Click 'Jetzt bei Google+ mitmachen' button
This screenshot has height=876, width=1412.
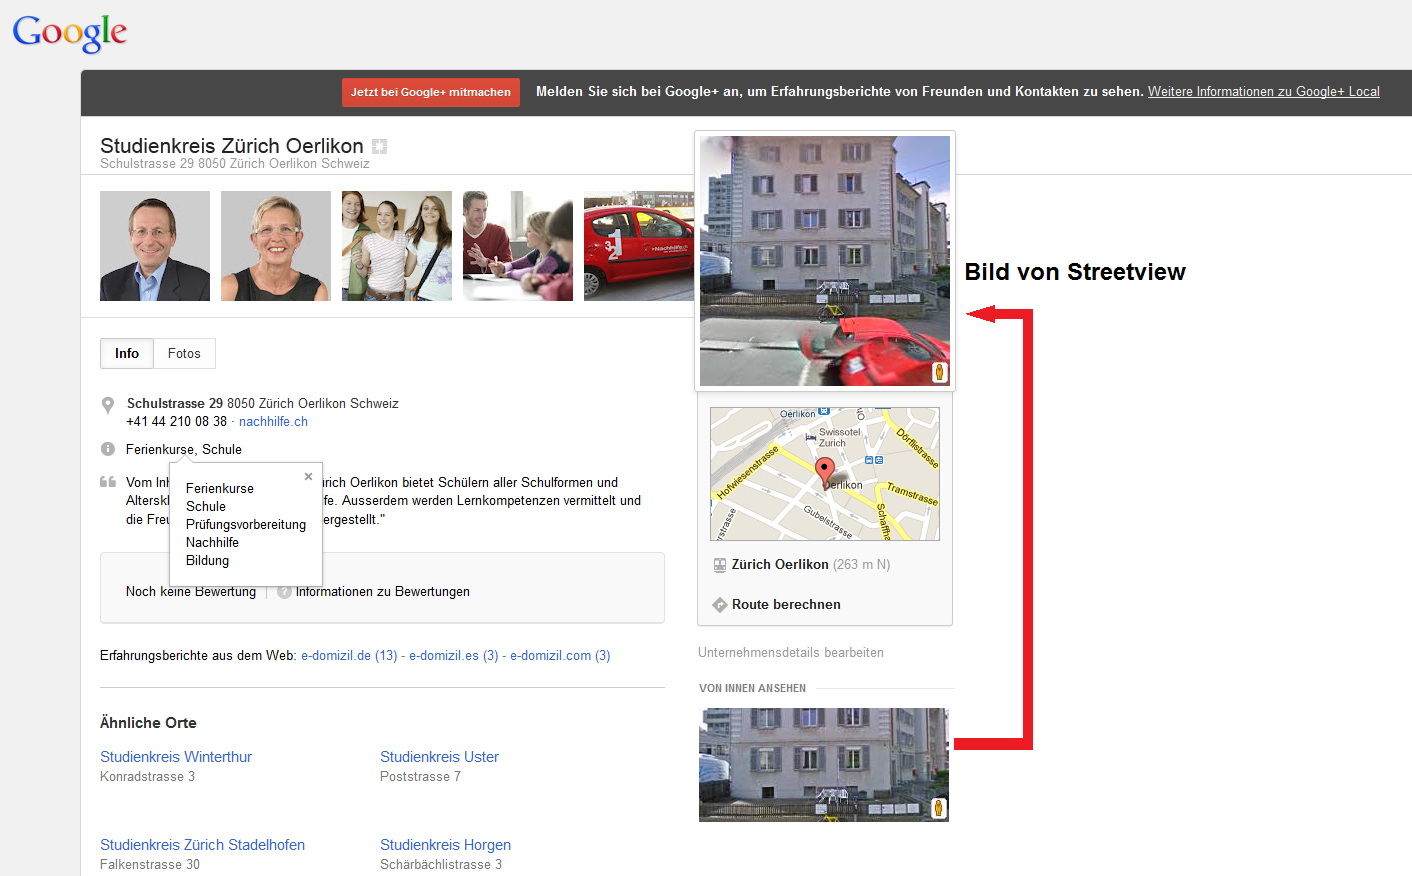[x=431, y=92]
